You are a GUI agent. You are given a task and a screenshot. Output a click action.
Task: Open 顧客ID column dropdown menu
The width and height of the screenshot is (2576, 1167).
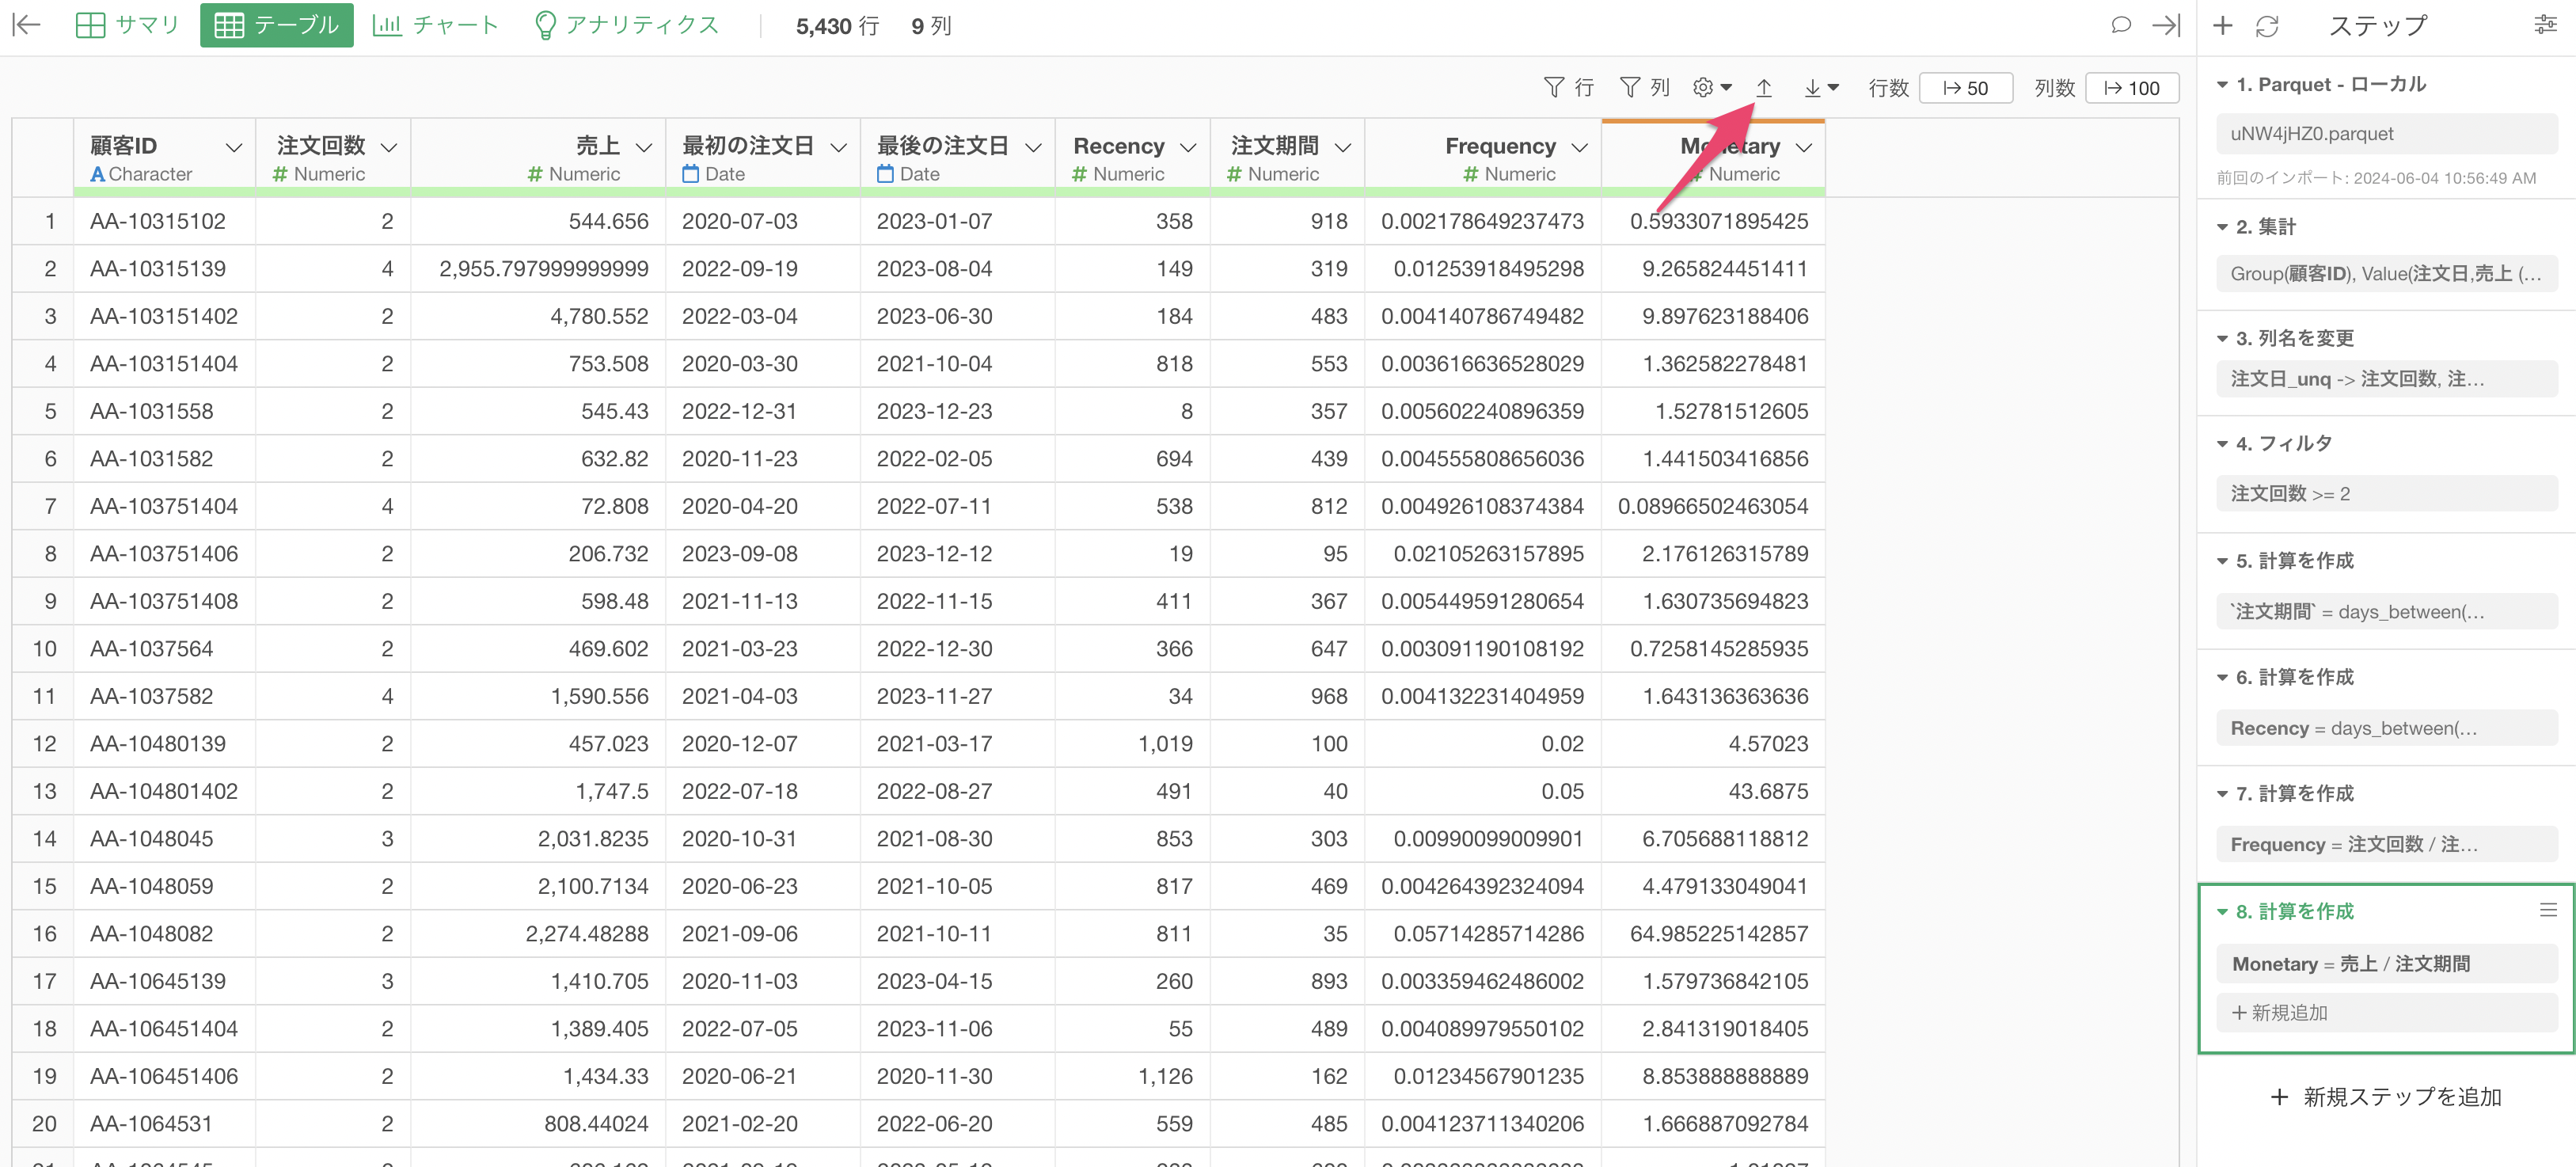pyautogui.click(x=234, y=147)
